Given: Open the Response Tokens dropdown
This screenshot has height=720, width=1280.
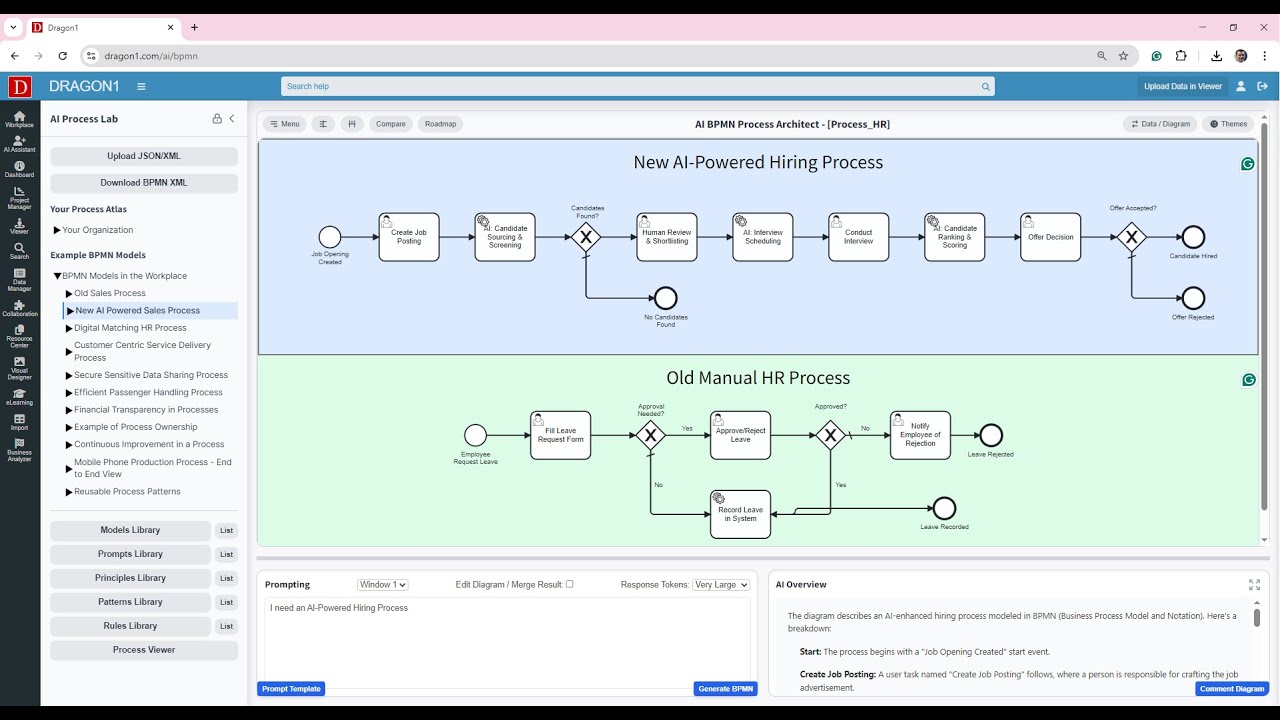Looking at the screenshot, I should pos(720,584).
